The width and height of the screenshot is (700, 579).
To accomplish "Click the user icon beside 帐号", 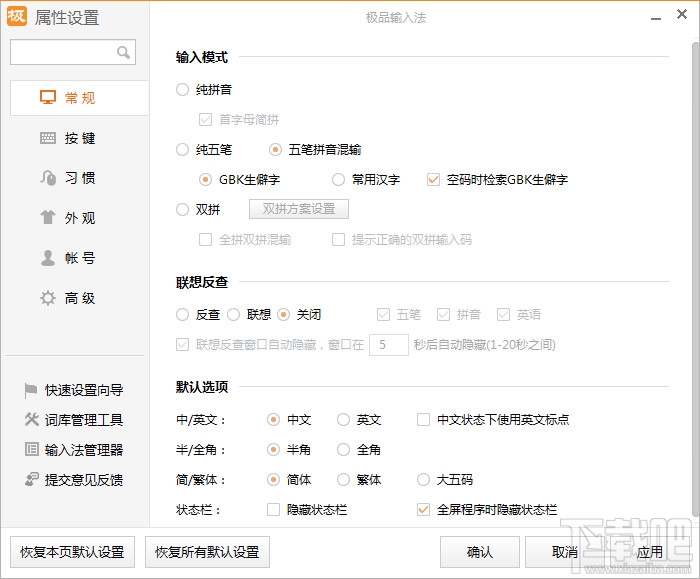I will pos(48,258).
